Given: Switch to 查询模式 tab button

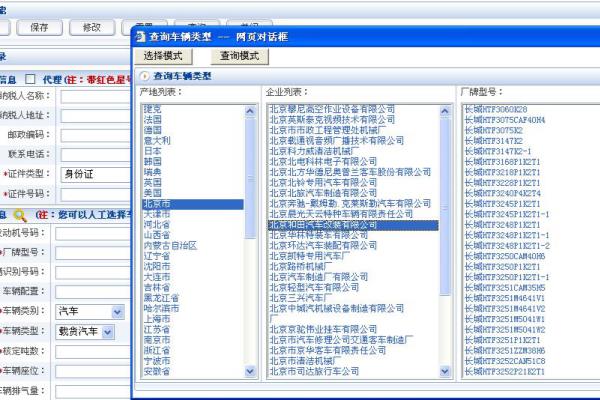Looking at the screenshot, I should [240, 56].
